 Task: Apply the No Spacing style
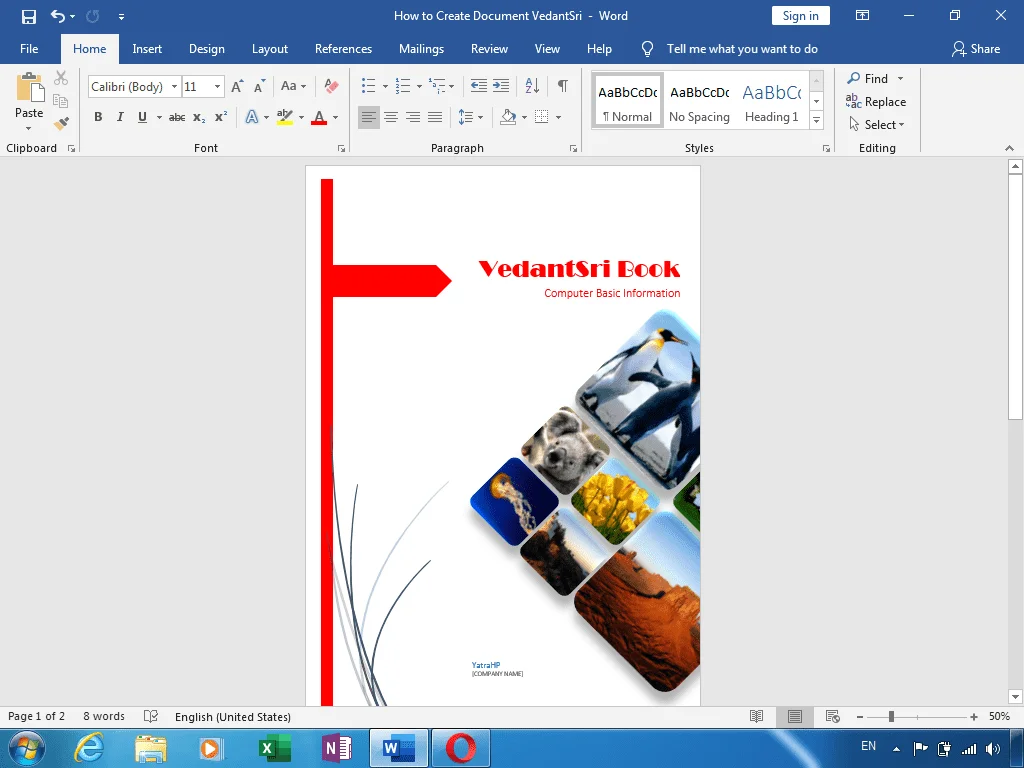[x=699, y=101]
